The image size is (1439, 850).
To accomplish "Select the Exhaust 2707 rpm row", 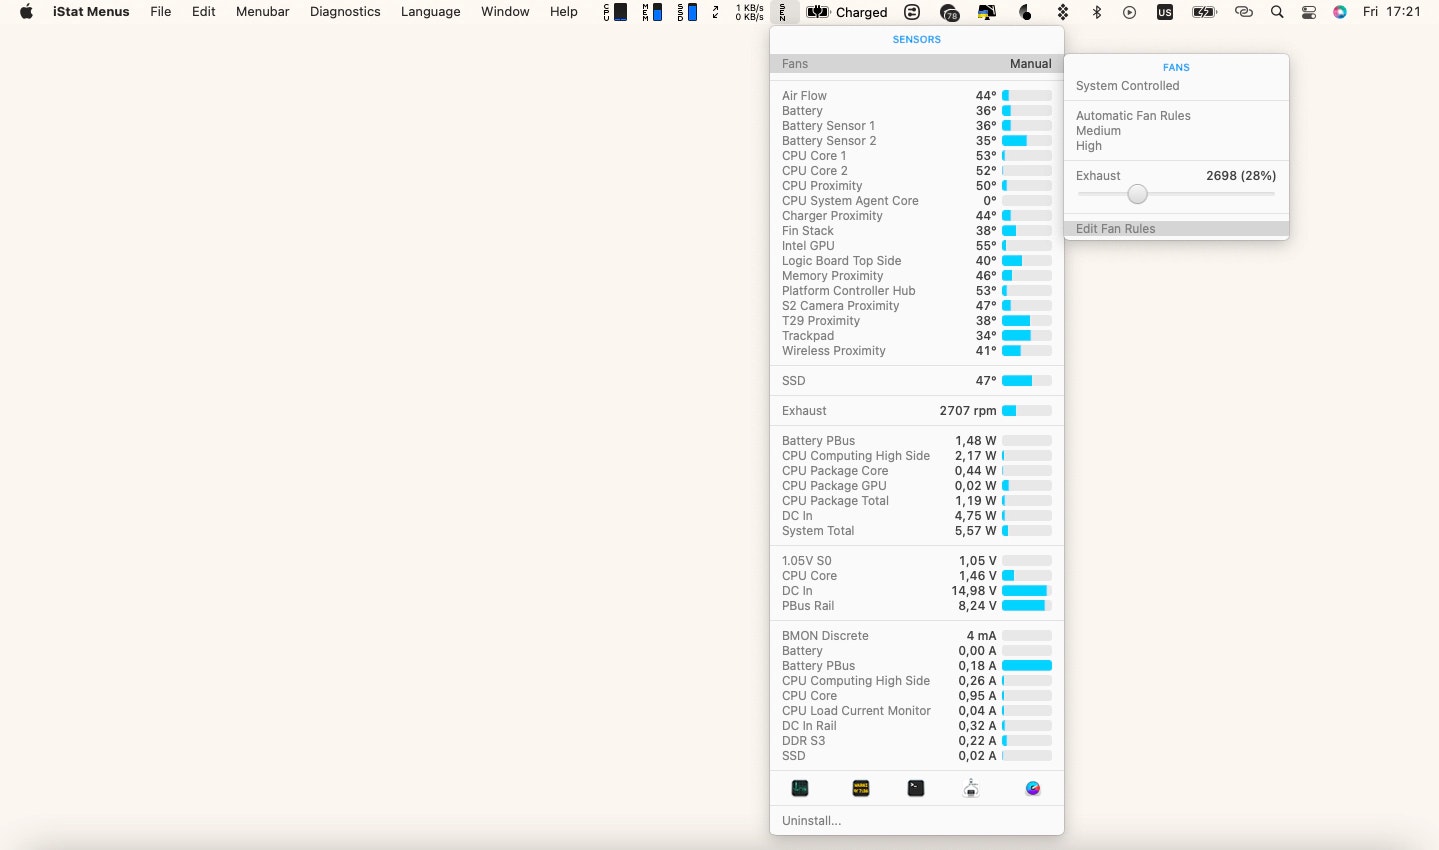I will tap(917, 411).
